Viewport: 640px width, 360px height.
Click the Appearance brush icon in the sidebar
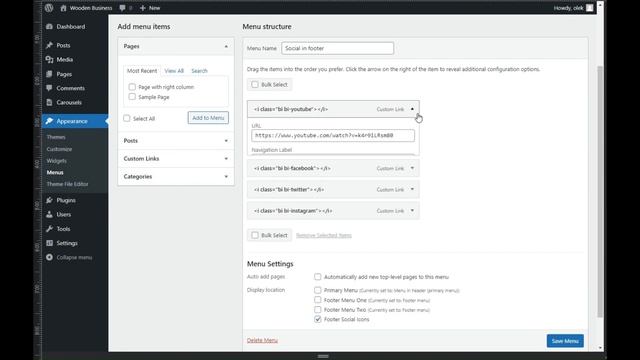[49, 121]
